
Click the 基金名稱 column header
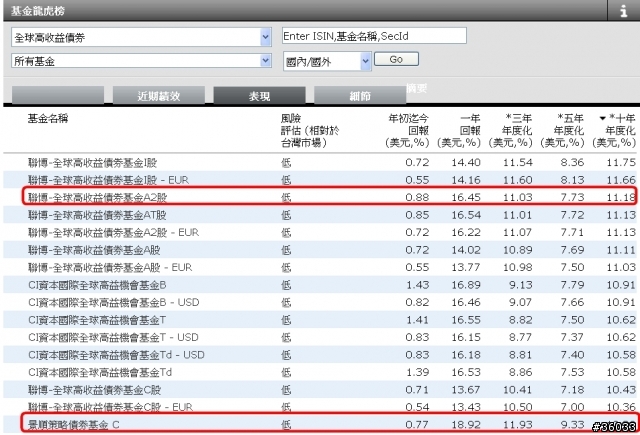pyautogui.click(x=48, y=119)
